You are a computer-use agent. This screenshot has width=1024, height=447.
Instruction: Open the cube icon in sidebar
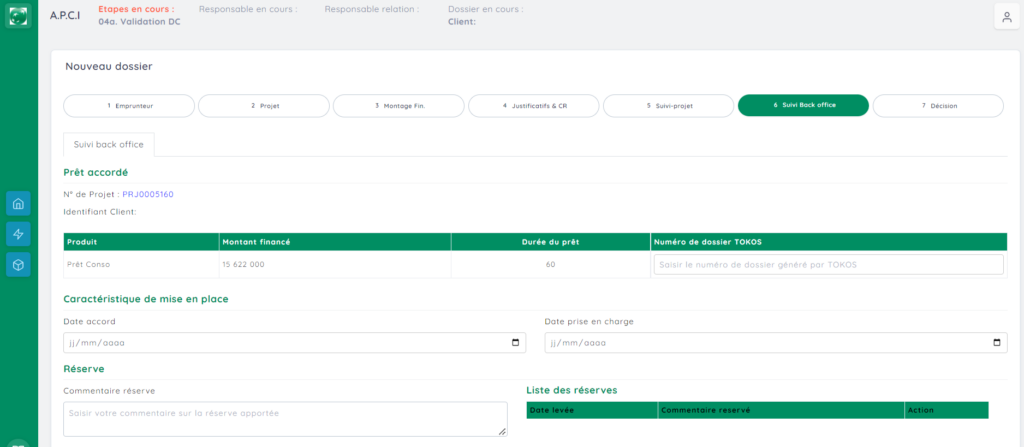pyautogui.click(x=18, y=264)
